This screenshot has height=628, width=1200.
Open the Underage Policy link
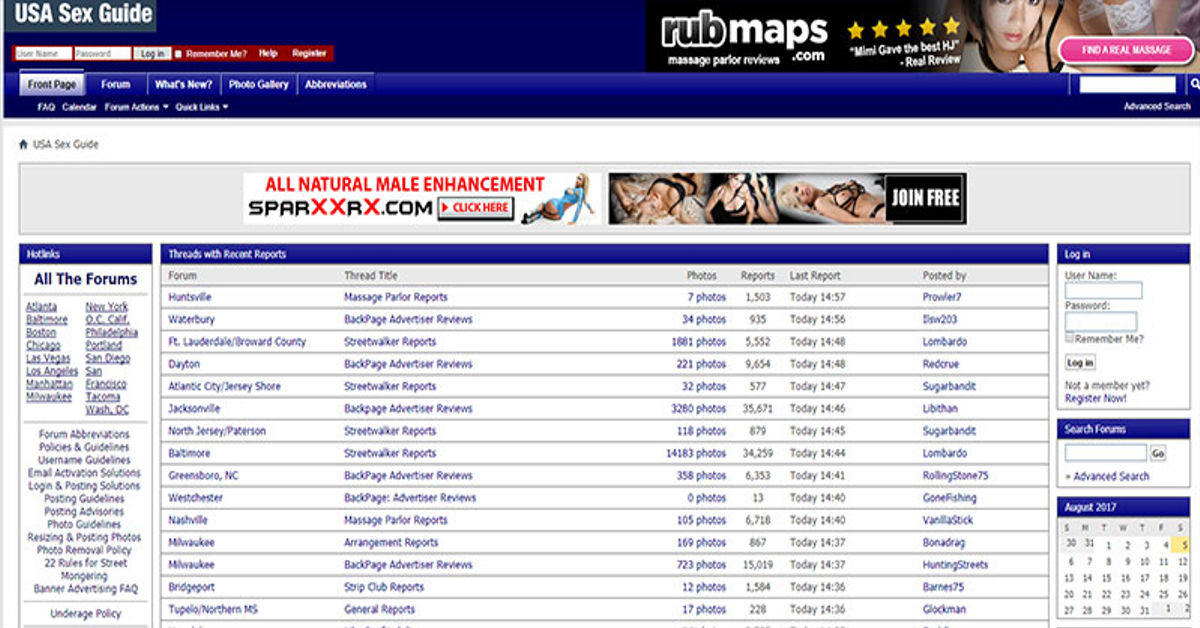click(x=86, y=614)
